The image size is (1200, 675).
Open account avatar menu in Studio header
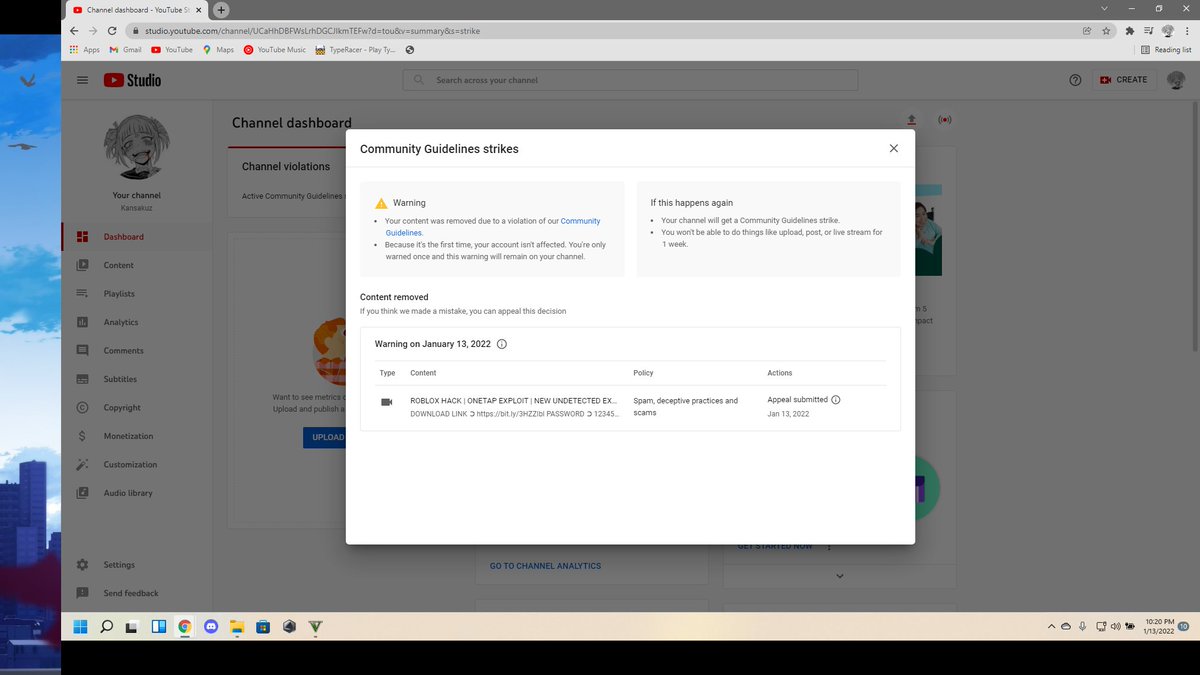[1176, 80]
